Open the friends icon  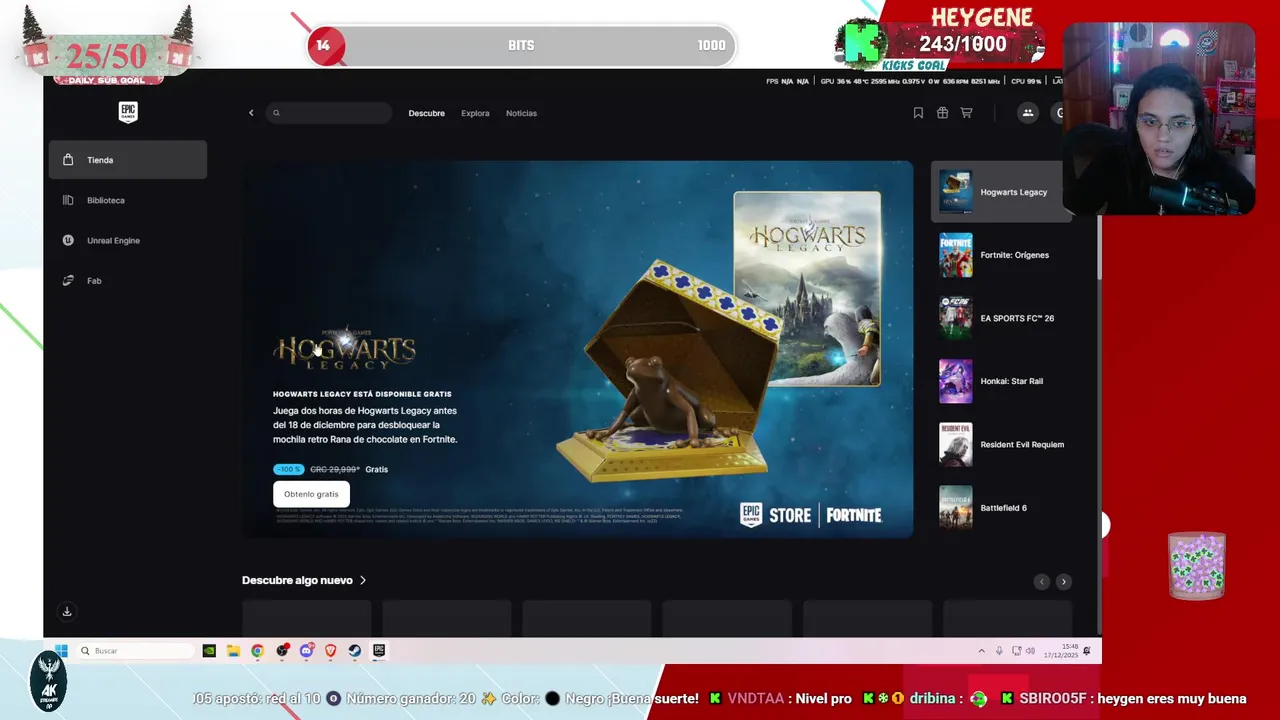click(1027, 113)
